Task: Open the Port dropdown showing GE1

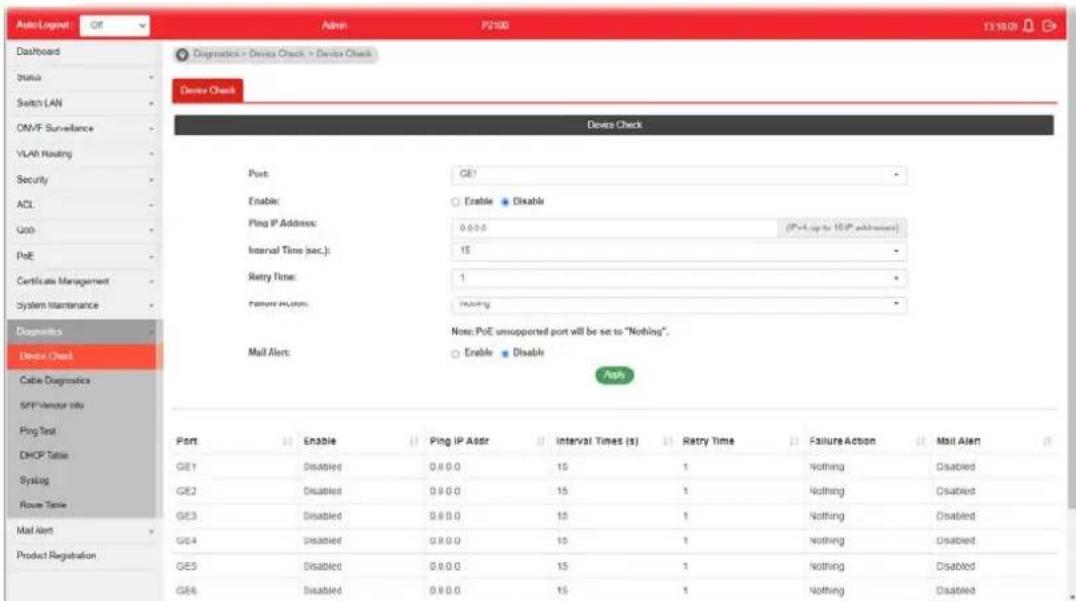Action: (x=679, y=175)
